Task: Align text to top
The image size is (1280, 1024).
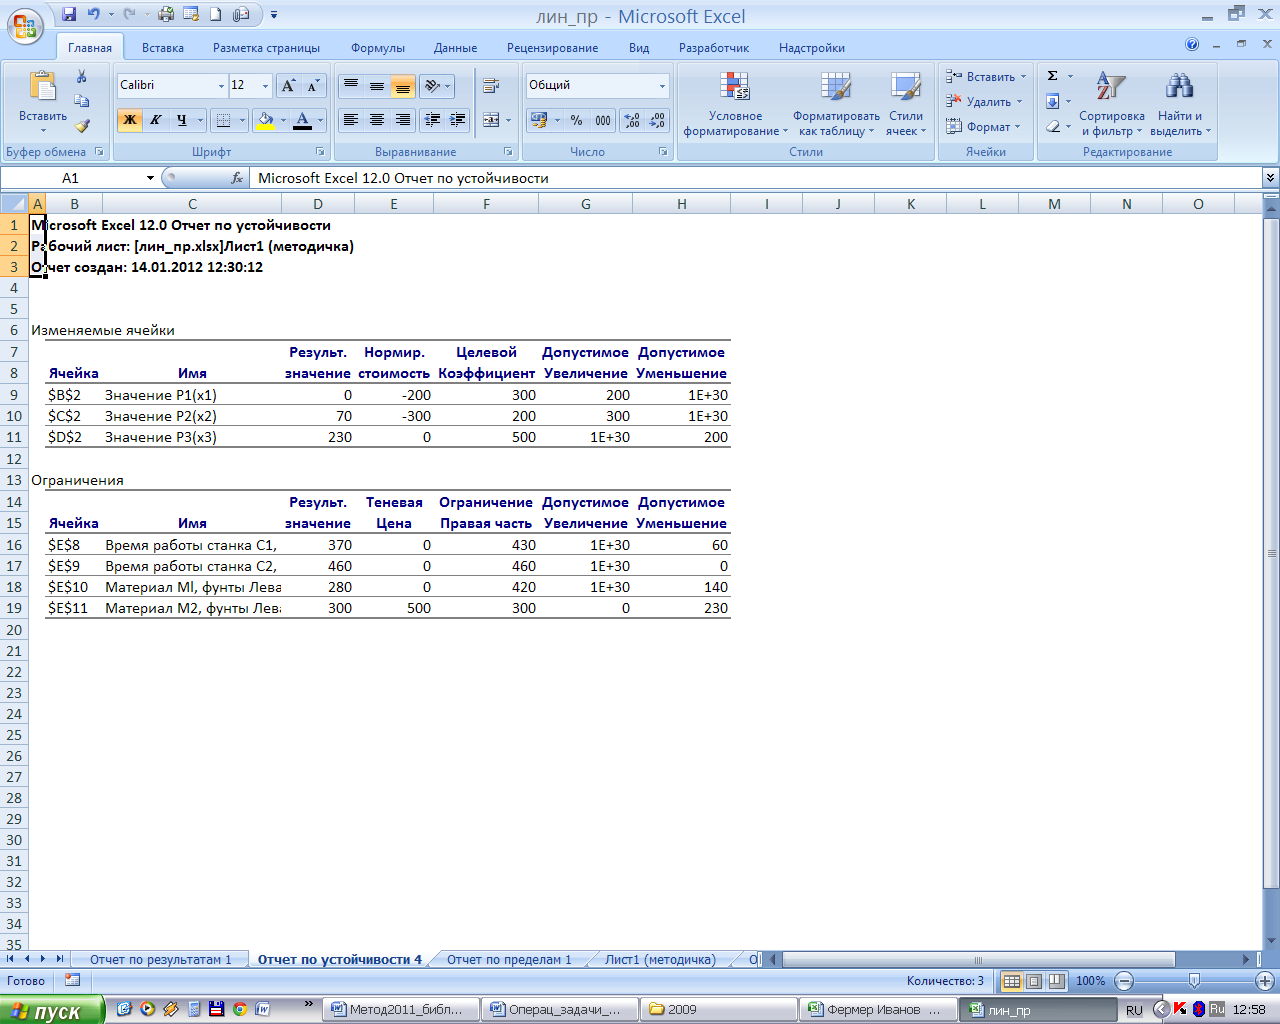Action: point(351,86)
